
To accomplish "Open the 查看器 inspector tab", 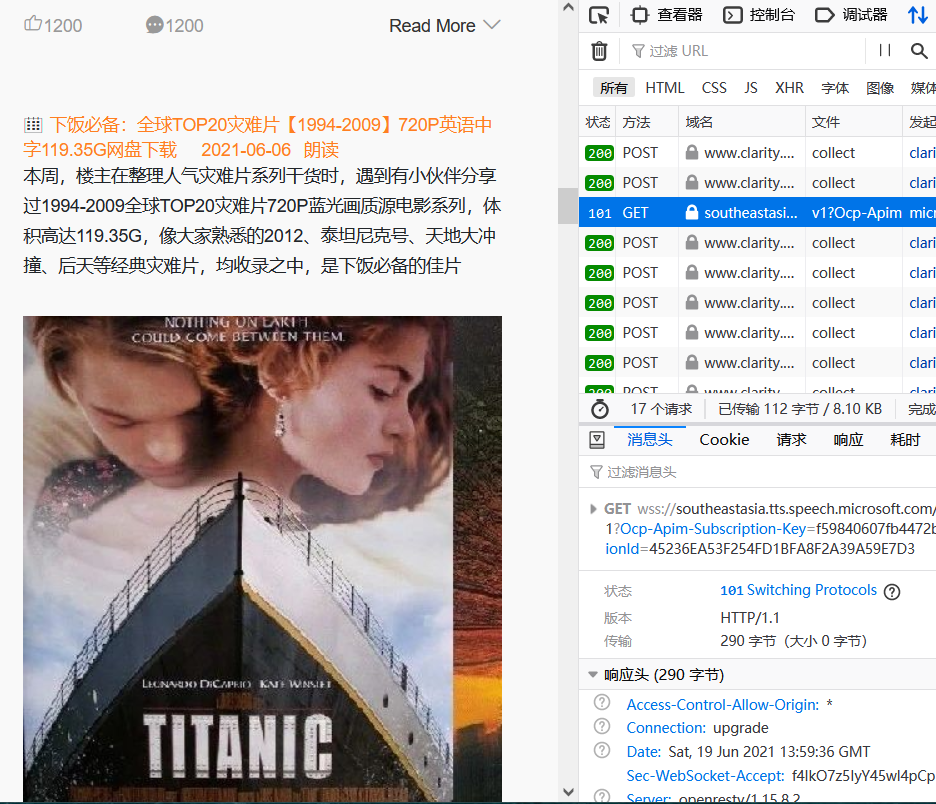I will click(667, 15).
